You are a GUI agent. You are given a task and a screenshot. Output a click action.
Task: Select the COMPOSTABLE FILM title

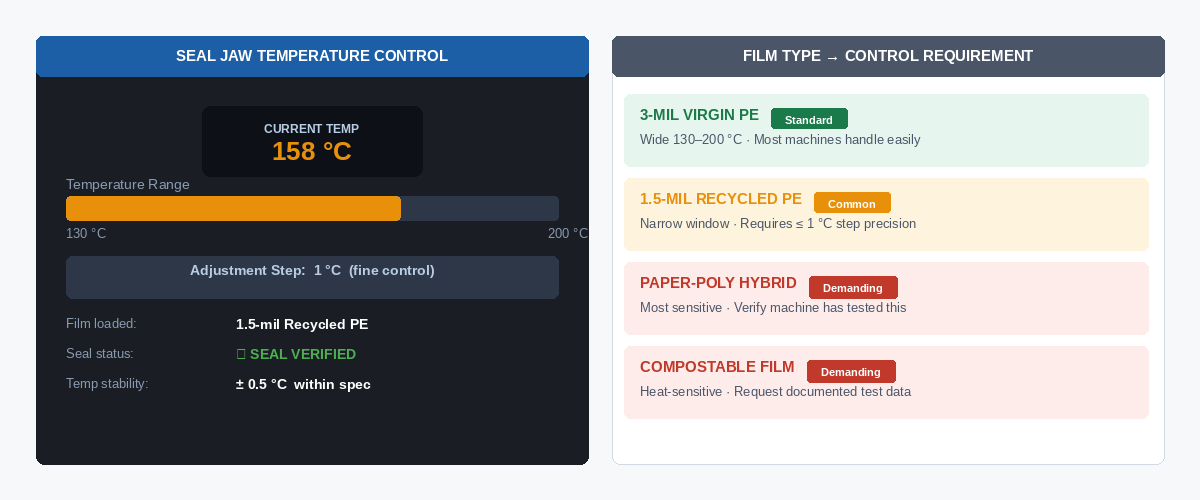[717, 367]
